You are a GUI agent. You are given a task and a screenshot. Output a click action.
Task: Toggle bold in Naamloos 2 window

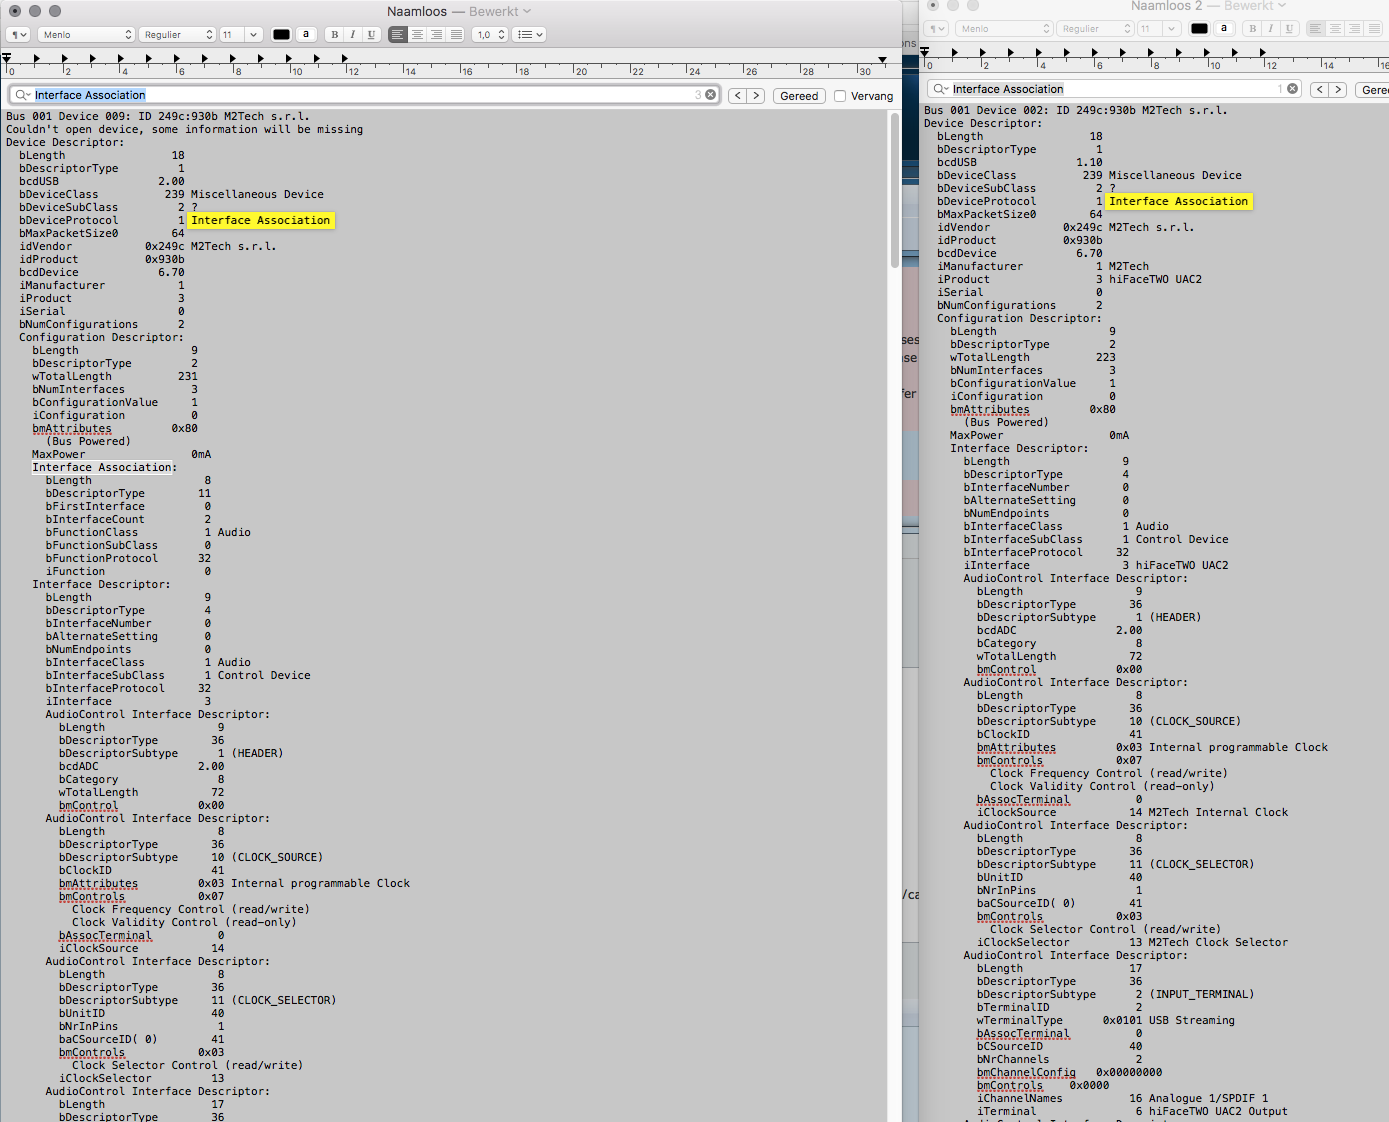coord(1252,29)
